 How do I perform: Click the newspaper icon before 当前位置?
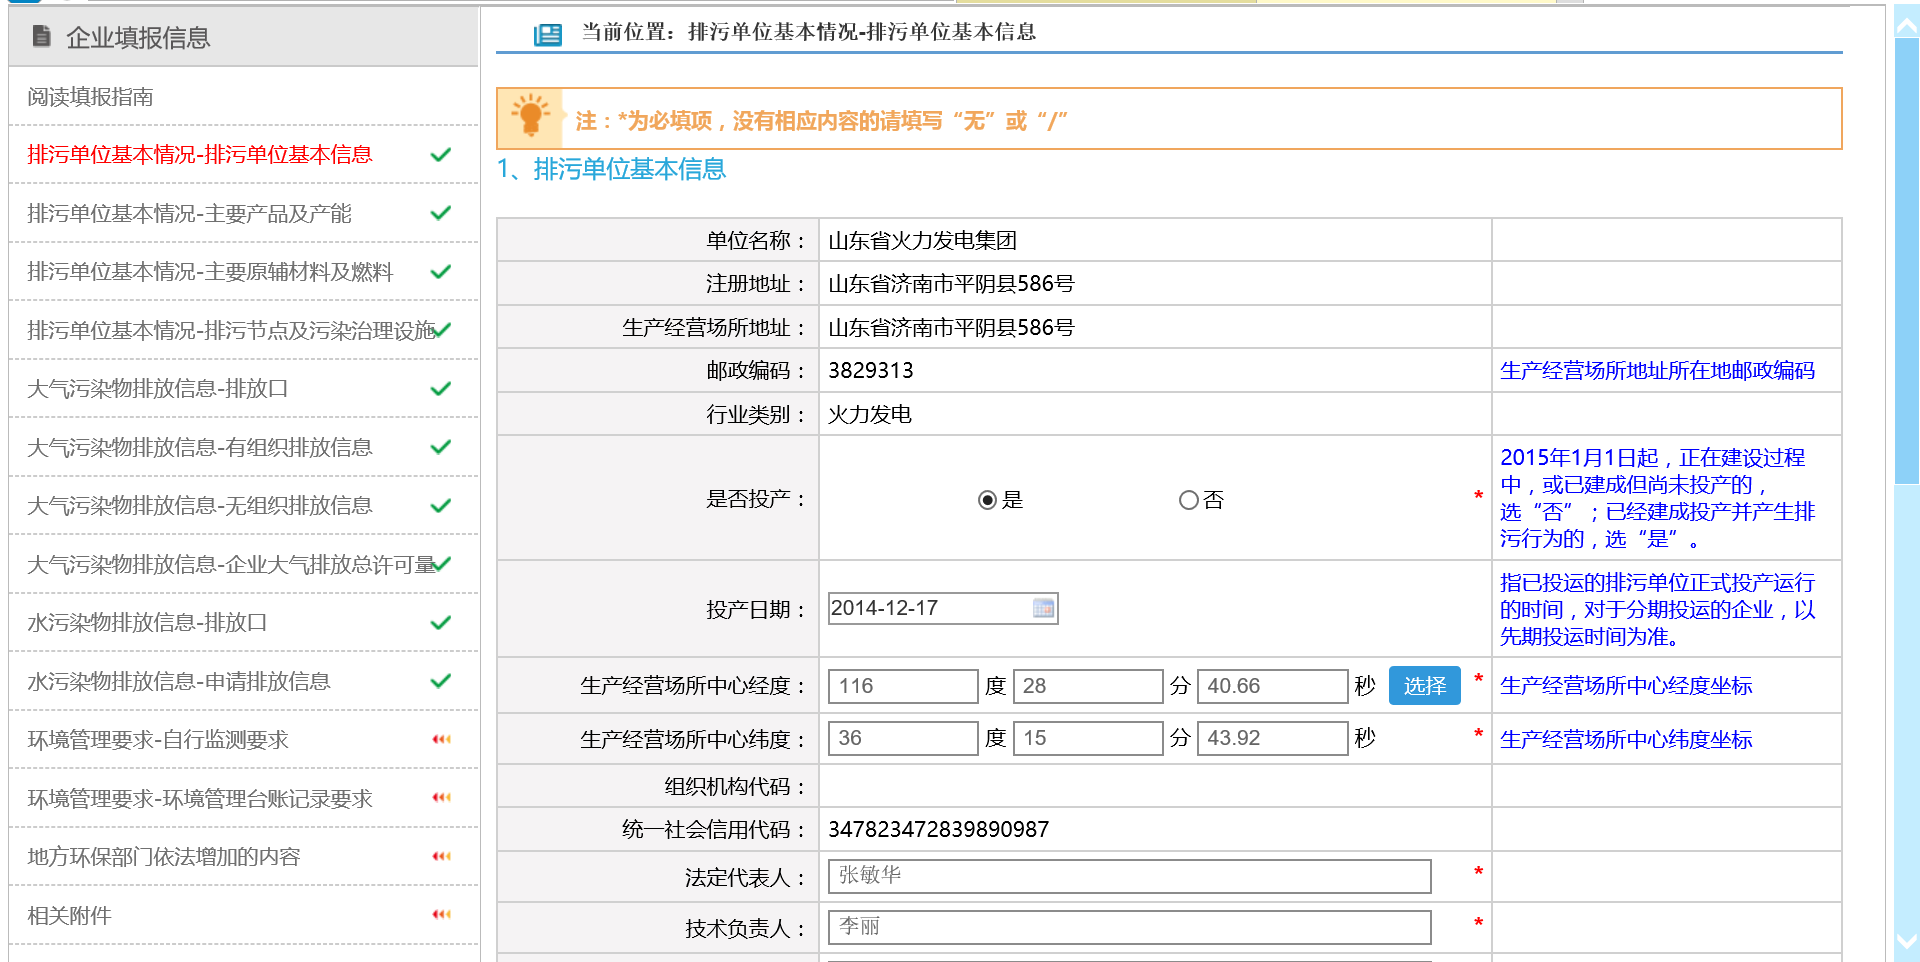point(547,35)
